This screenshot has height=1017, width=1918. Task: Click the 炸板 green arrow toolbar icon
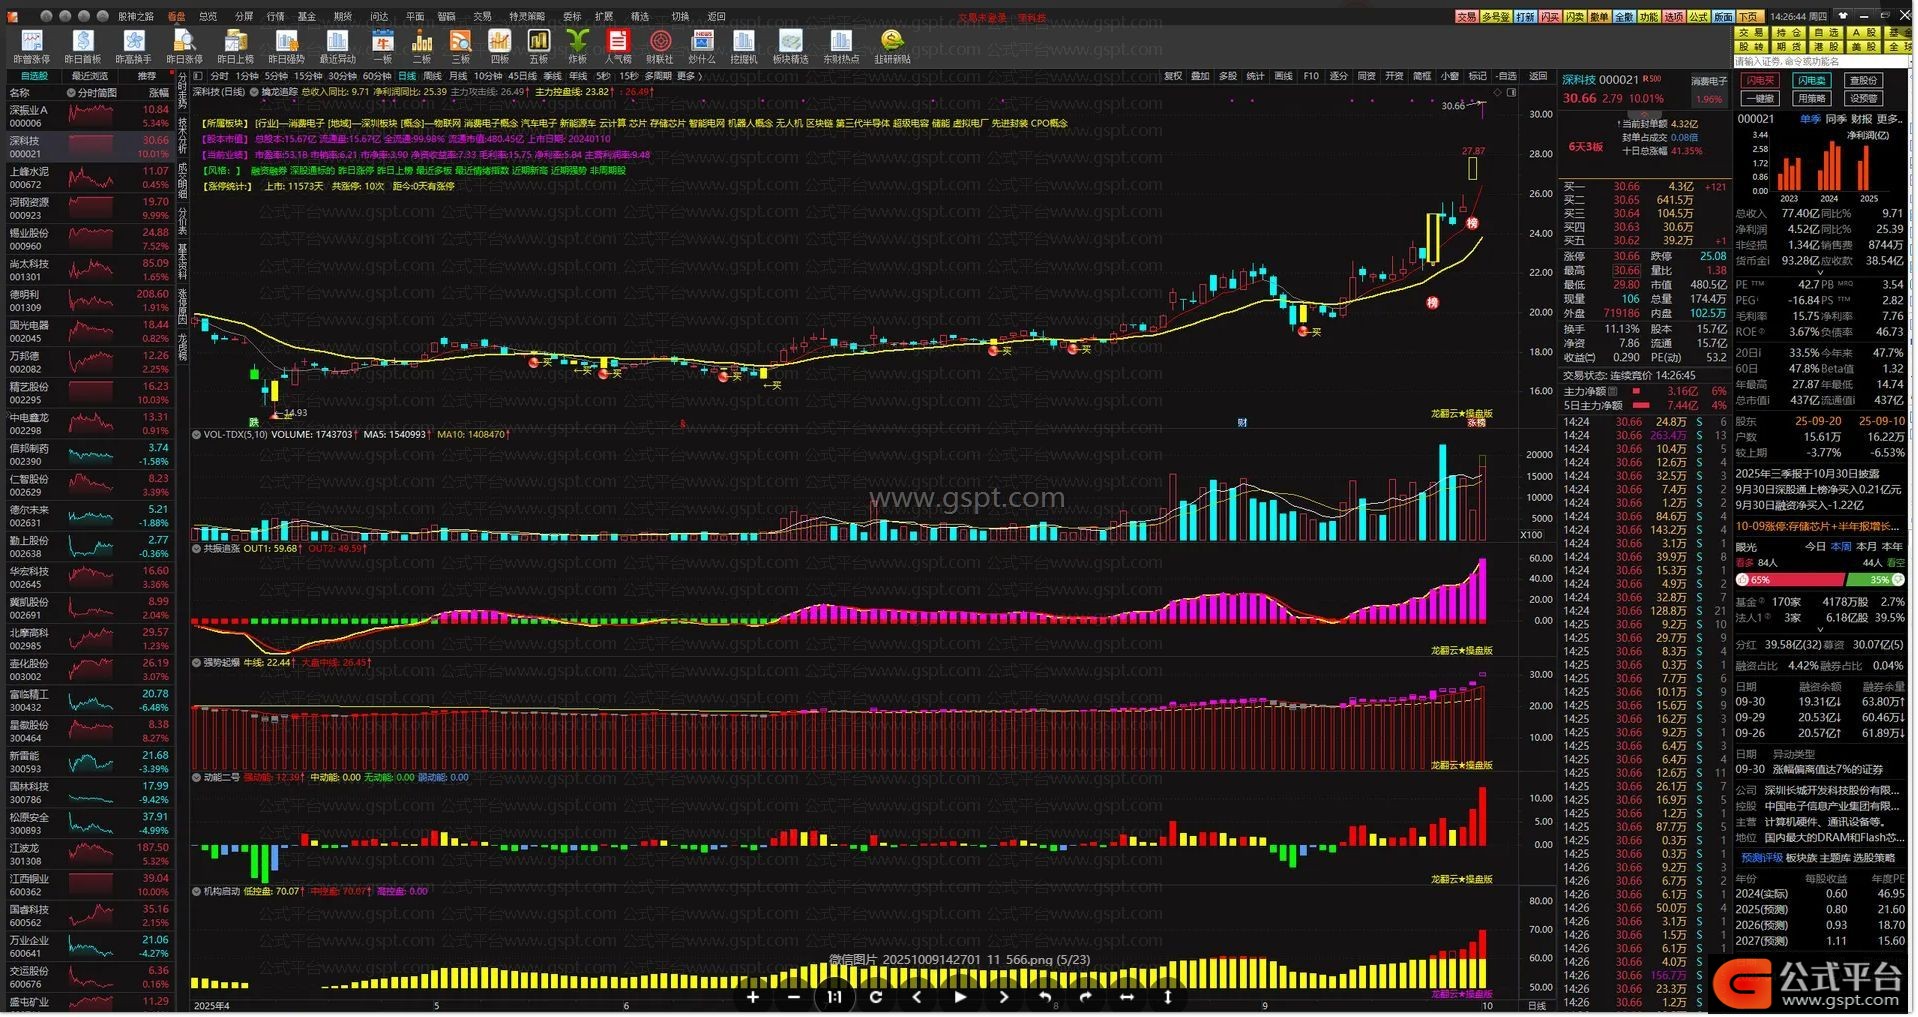tap(577, 45)
